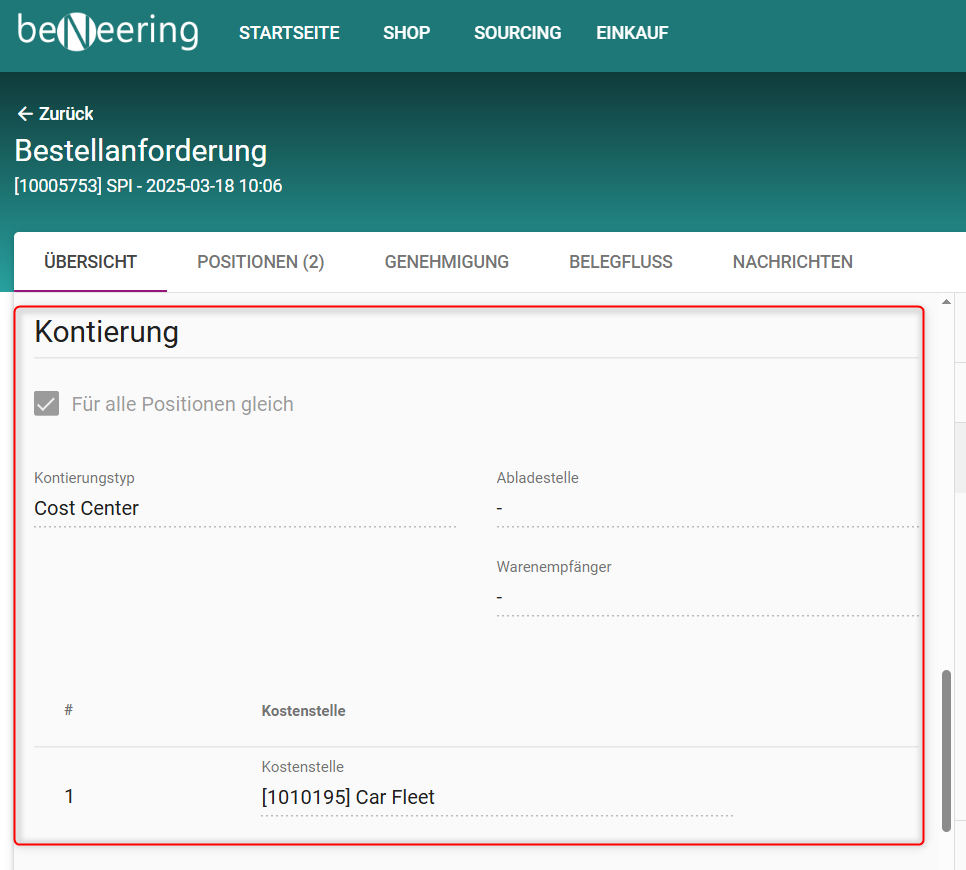Viewport: 966px width, 870px height.
Task: Open the NACHRICHTEN tab
Action: point(792,262)
